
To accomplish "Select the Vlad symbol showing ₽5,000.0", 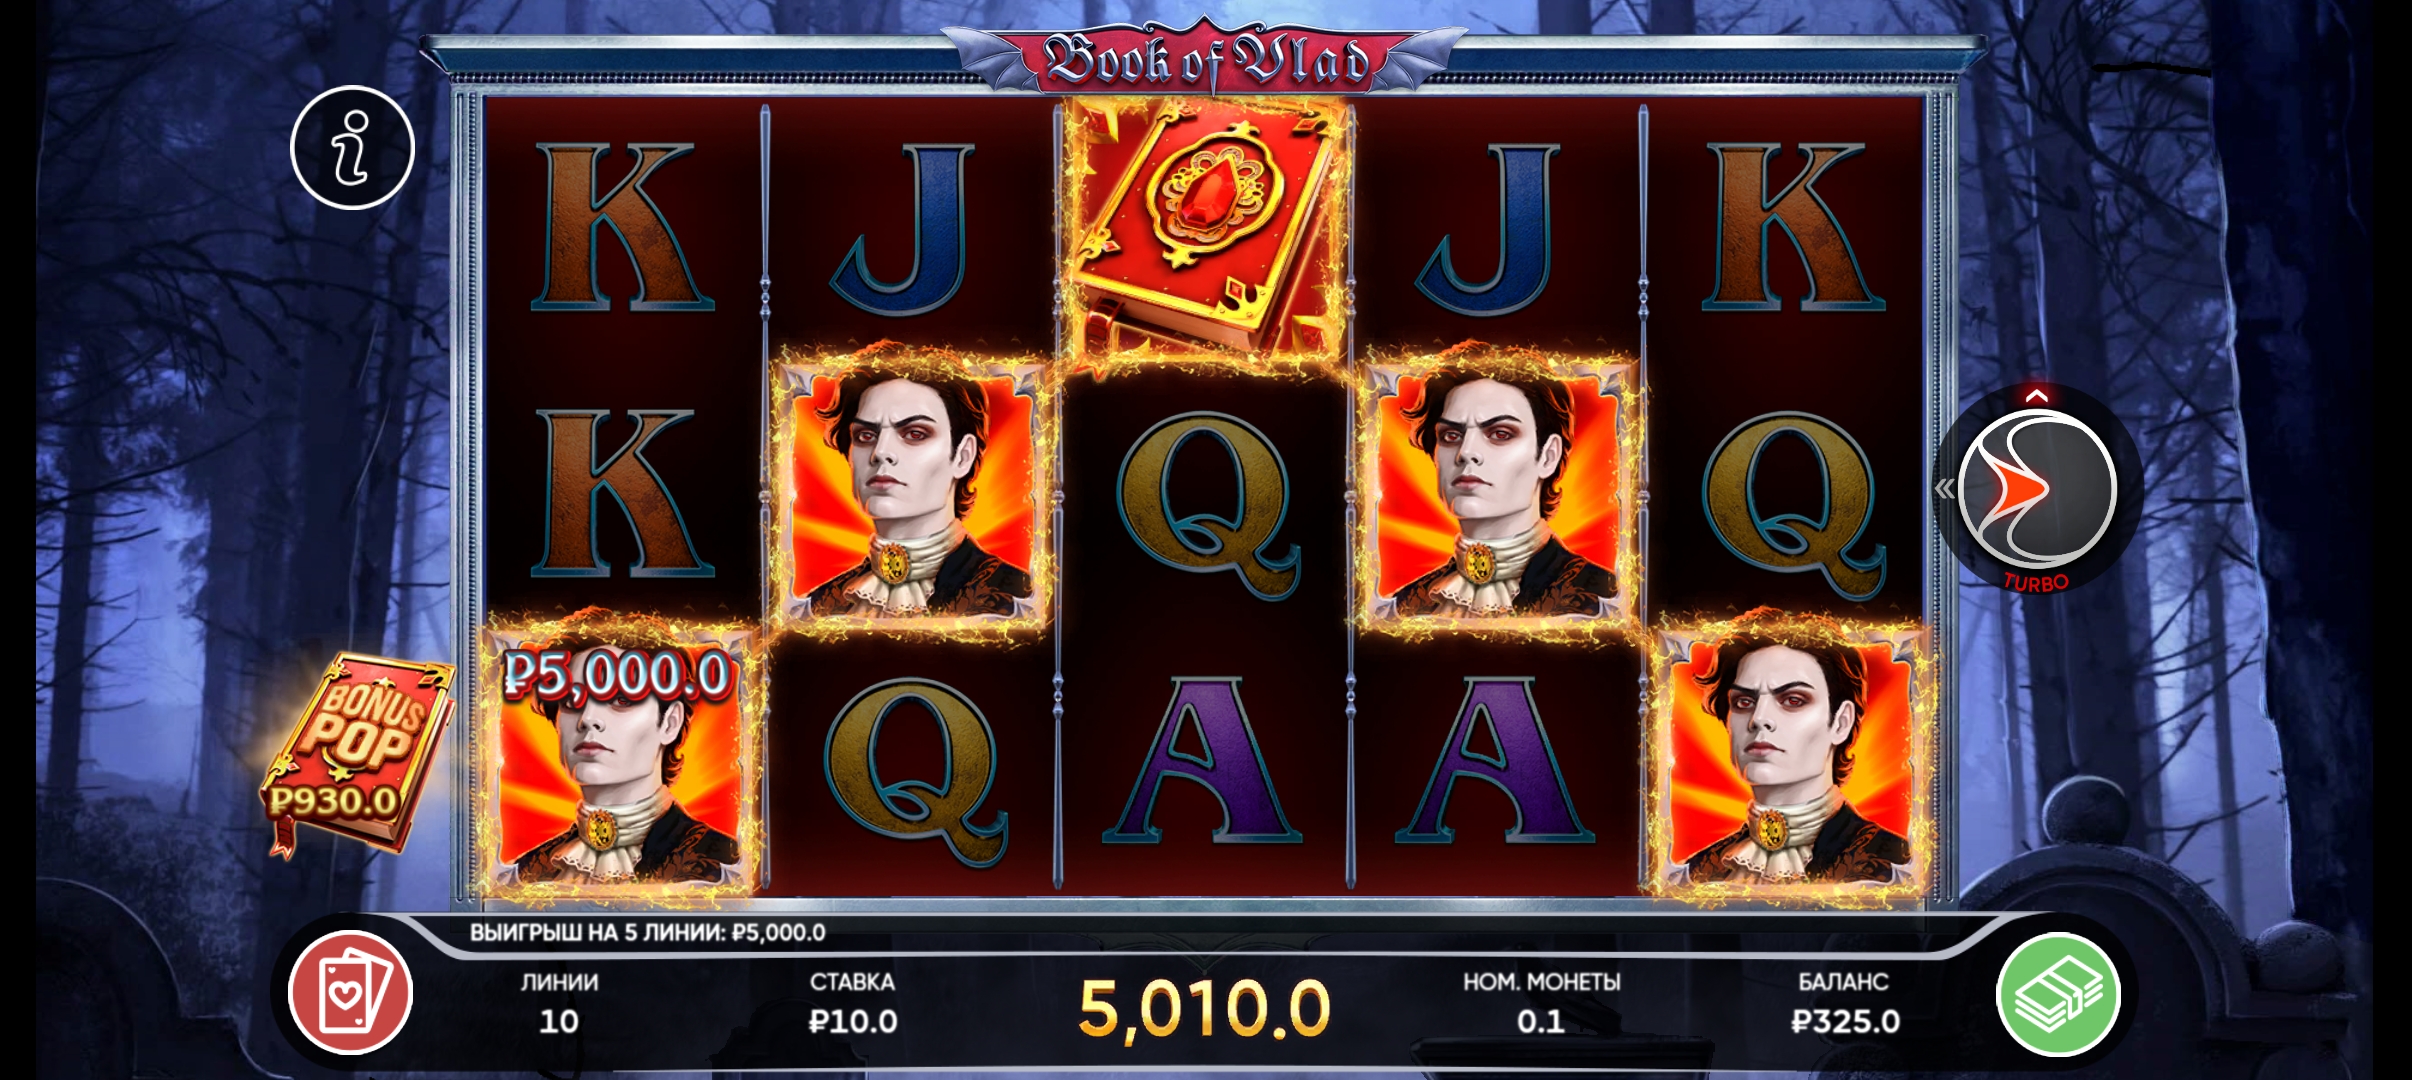I will click(620, 760).
